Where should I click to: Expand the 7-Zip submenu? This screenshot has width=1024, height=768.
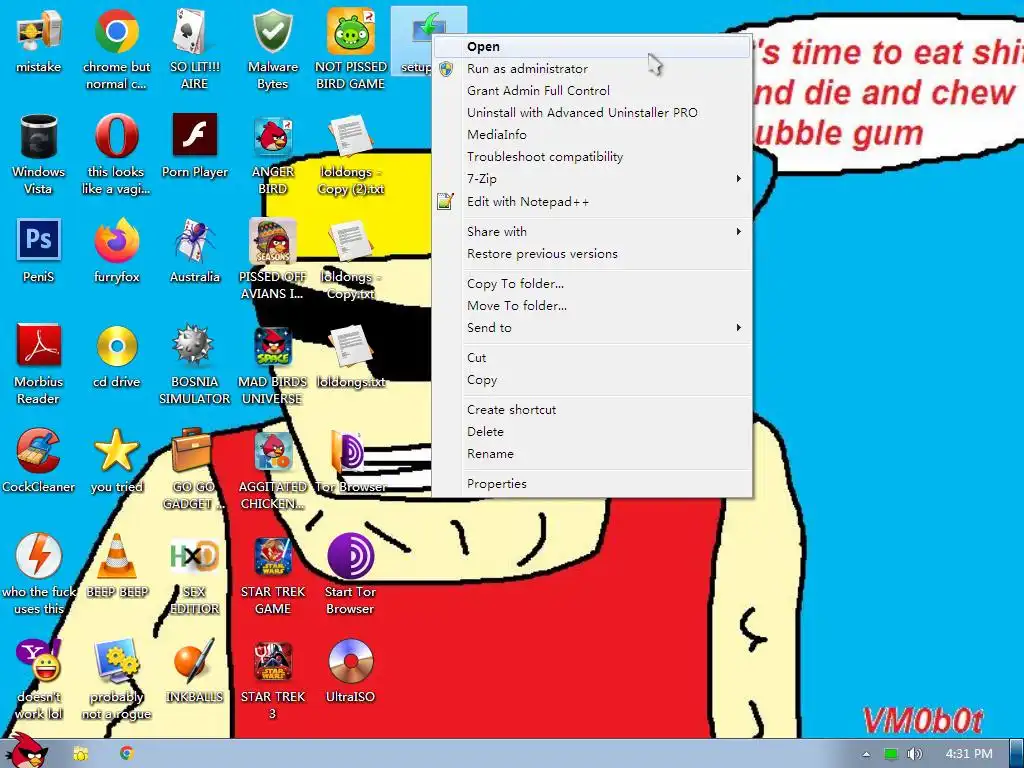point(592,178)
